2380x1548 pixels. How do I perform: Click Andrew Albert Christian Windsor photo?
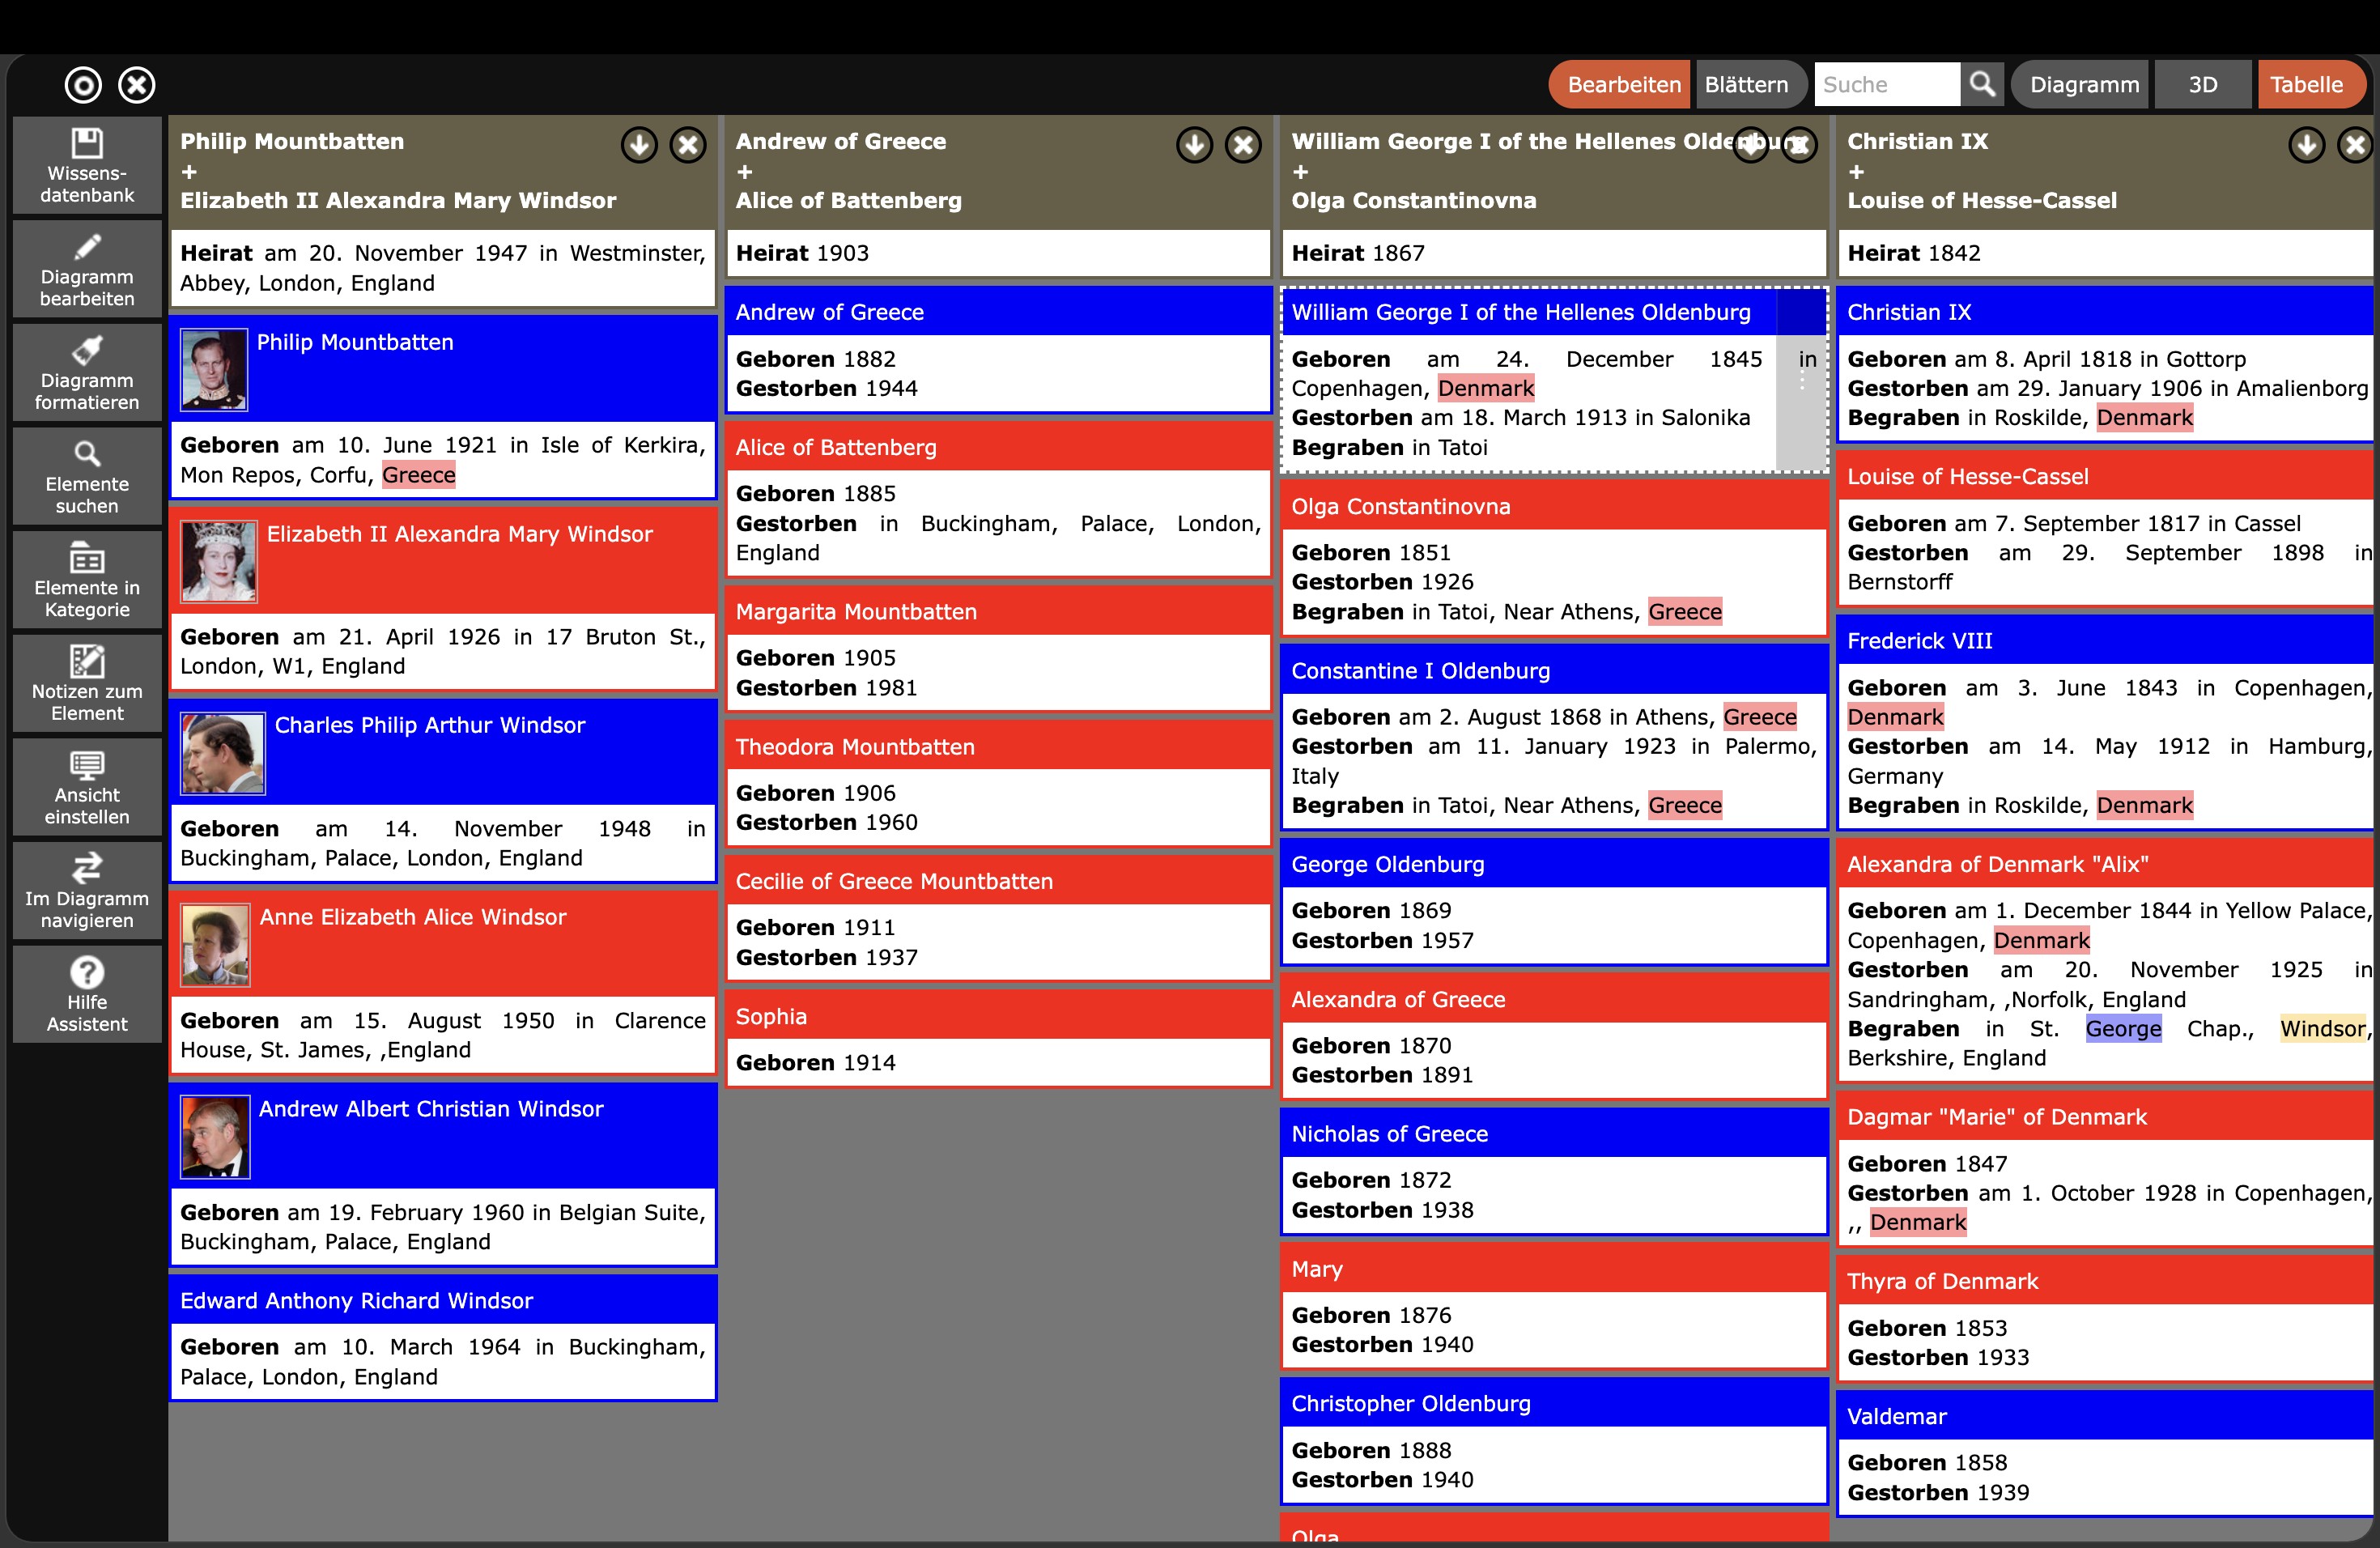click(x=215, y=1137)
